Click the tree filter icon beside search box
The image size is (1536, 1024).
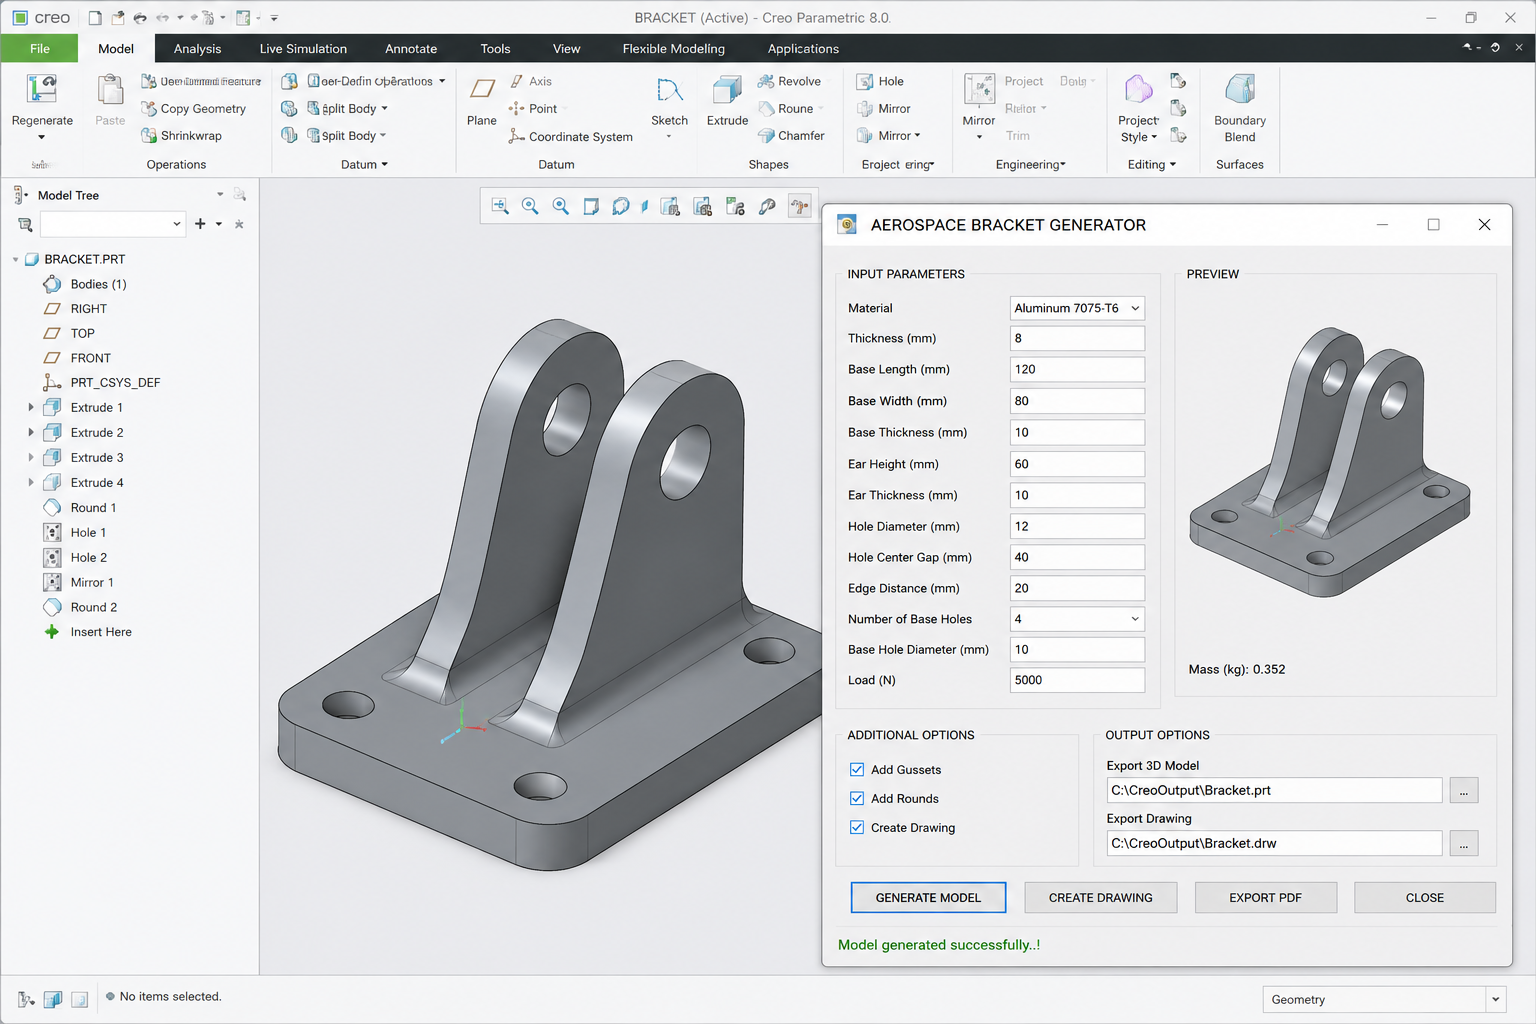[25, 224]
